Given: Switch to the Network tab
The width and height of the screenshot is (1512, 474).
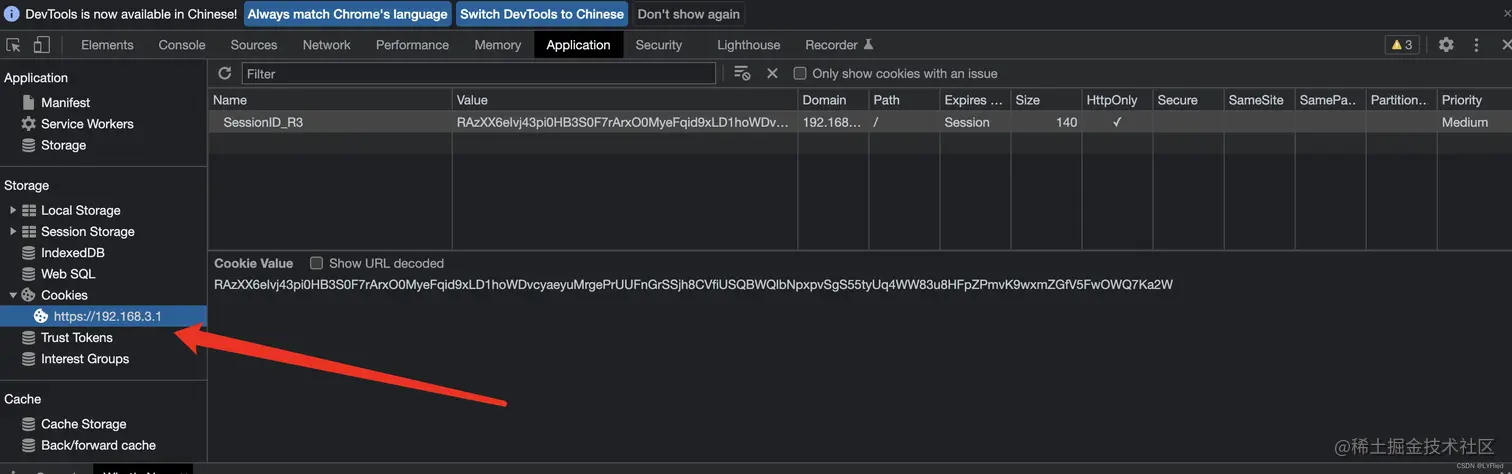Looking at the screenshot, I should (x=327, y=45).
